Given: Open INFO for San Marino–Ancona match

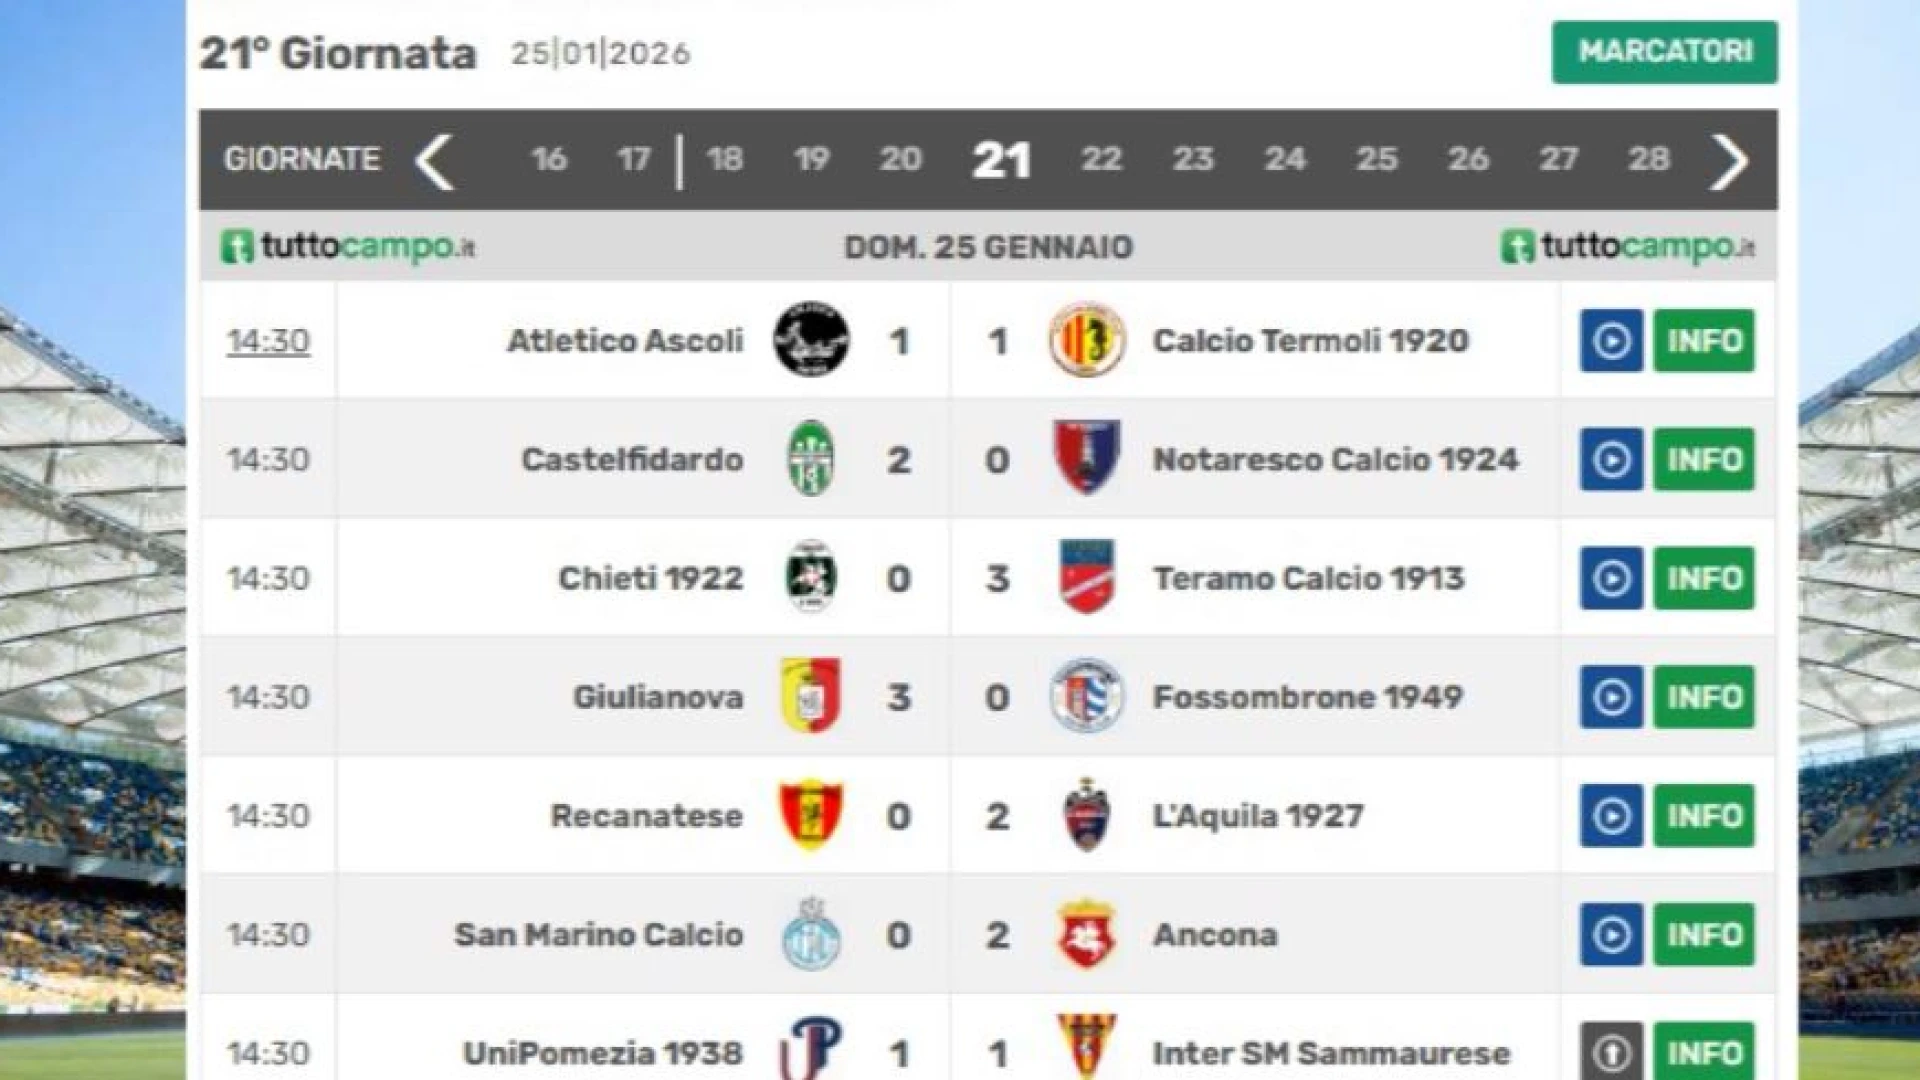Looking at the screenshot, I should [x=1704, y=934].
